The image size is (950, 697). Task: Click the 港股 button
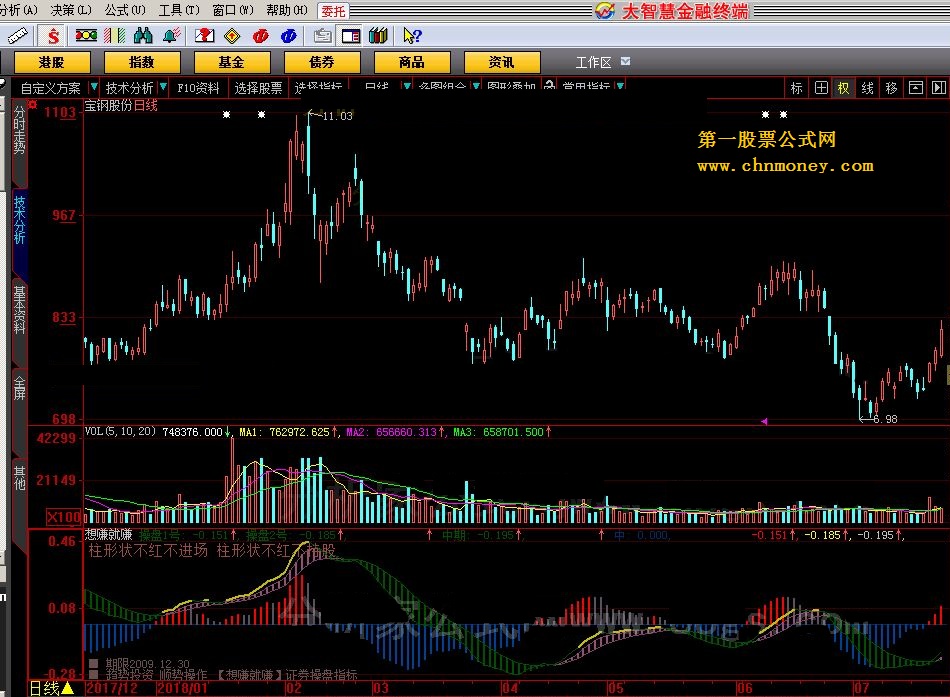pos(52,62)
